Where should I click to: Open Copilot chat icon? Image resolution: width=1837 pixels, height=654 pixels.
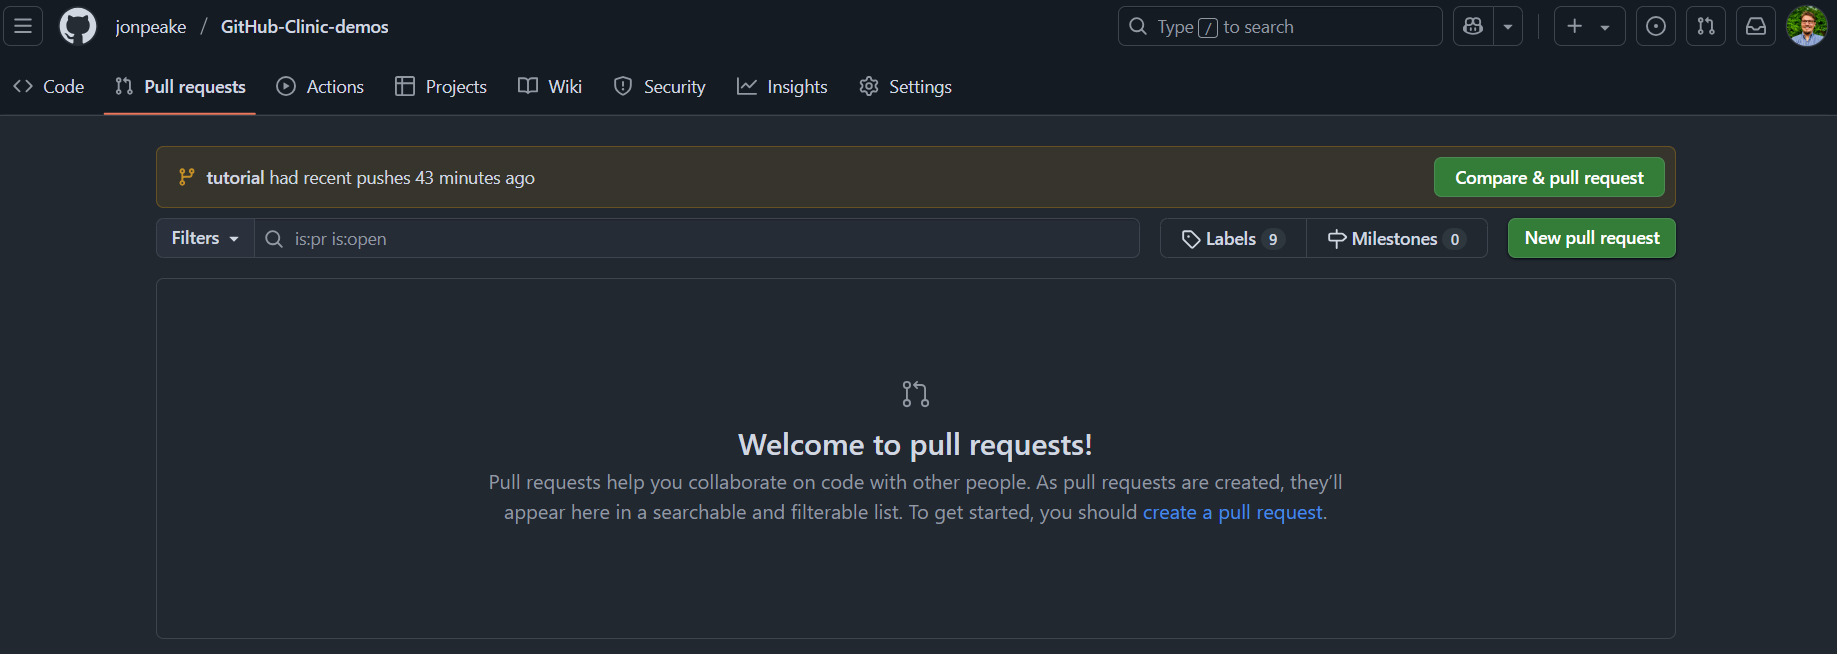point(1473,27)
